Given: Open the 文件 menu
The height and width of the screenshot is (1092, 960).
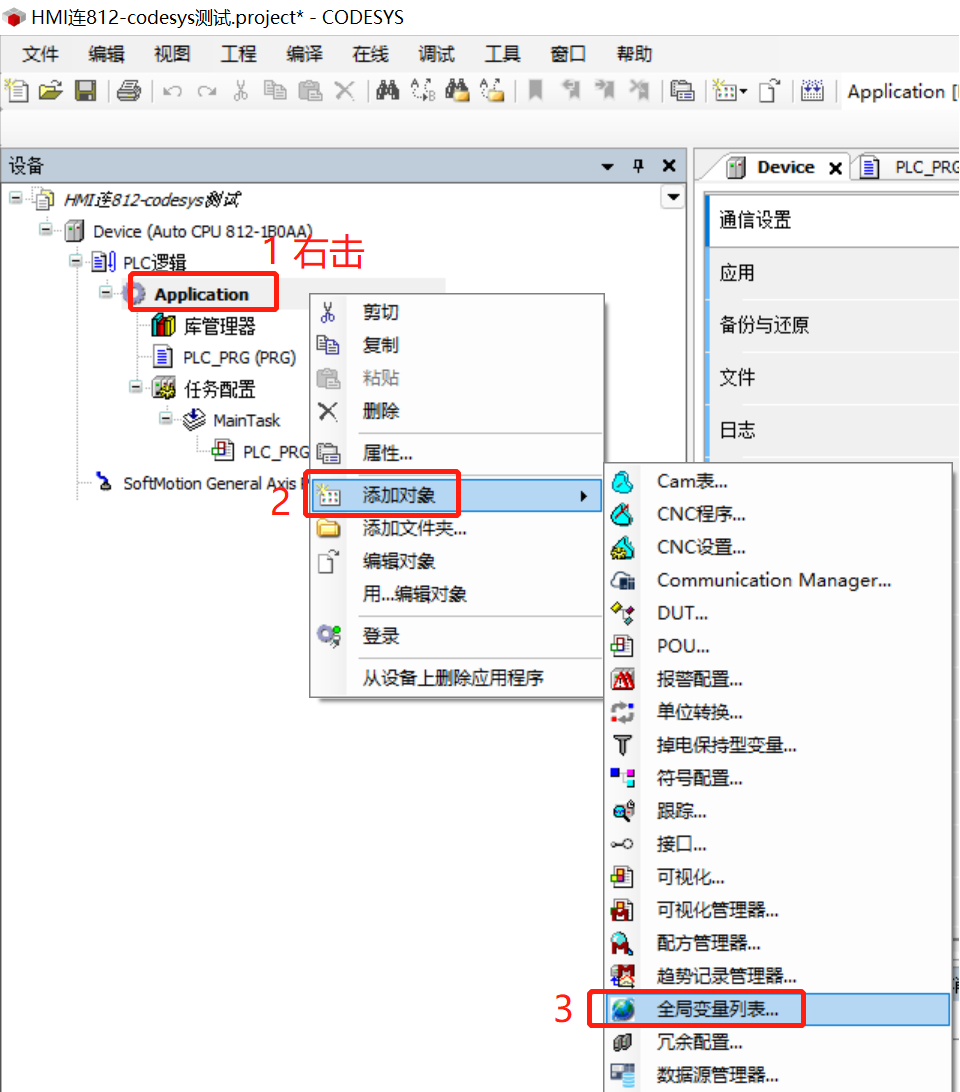Looking at the screenshot, I should pyautogui.click(x=40, y=54).
